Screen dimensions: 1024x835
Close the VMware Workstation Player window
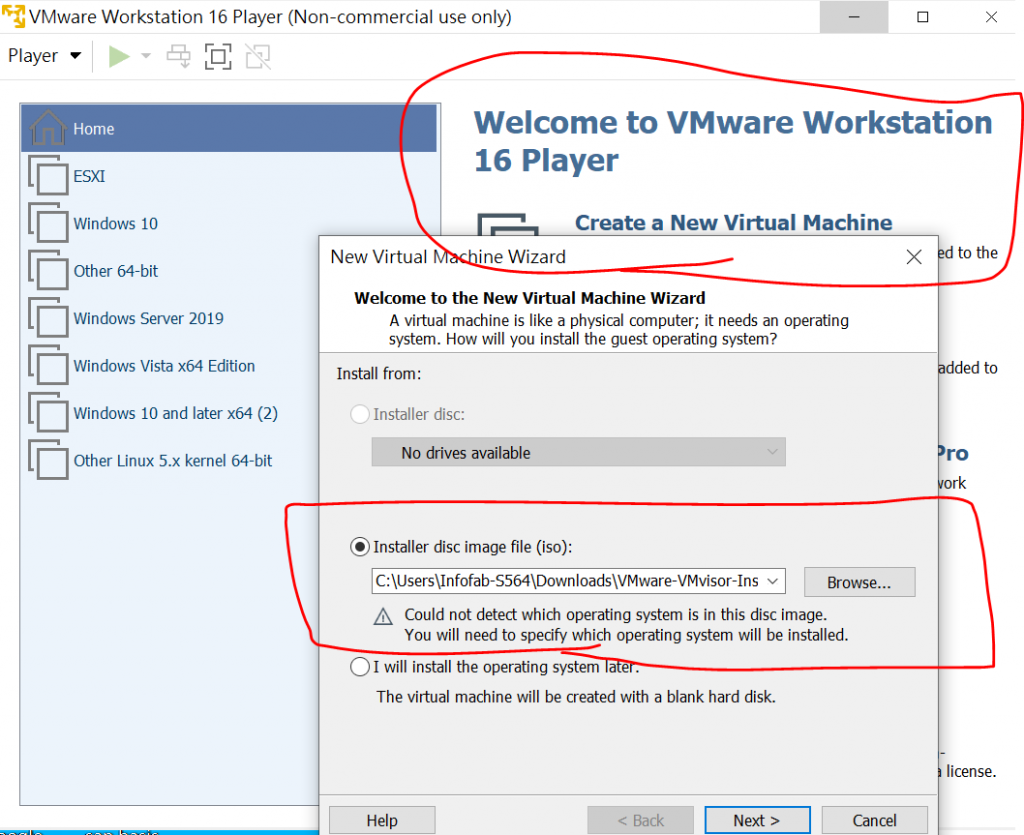pyautogui.click(x=991, y=17)
